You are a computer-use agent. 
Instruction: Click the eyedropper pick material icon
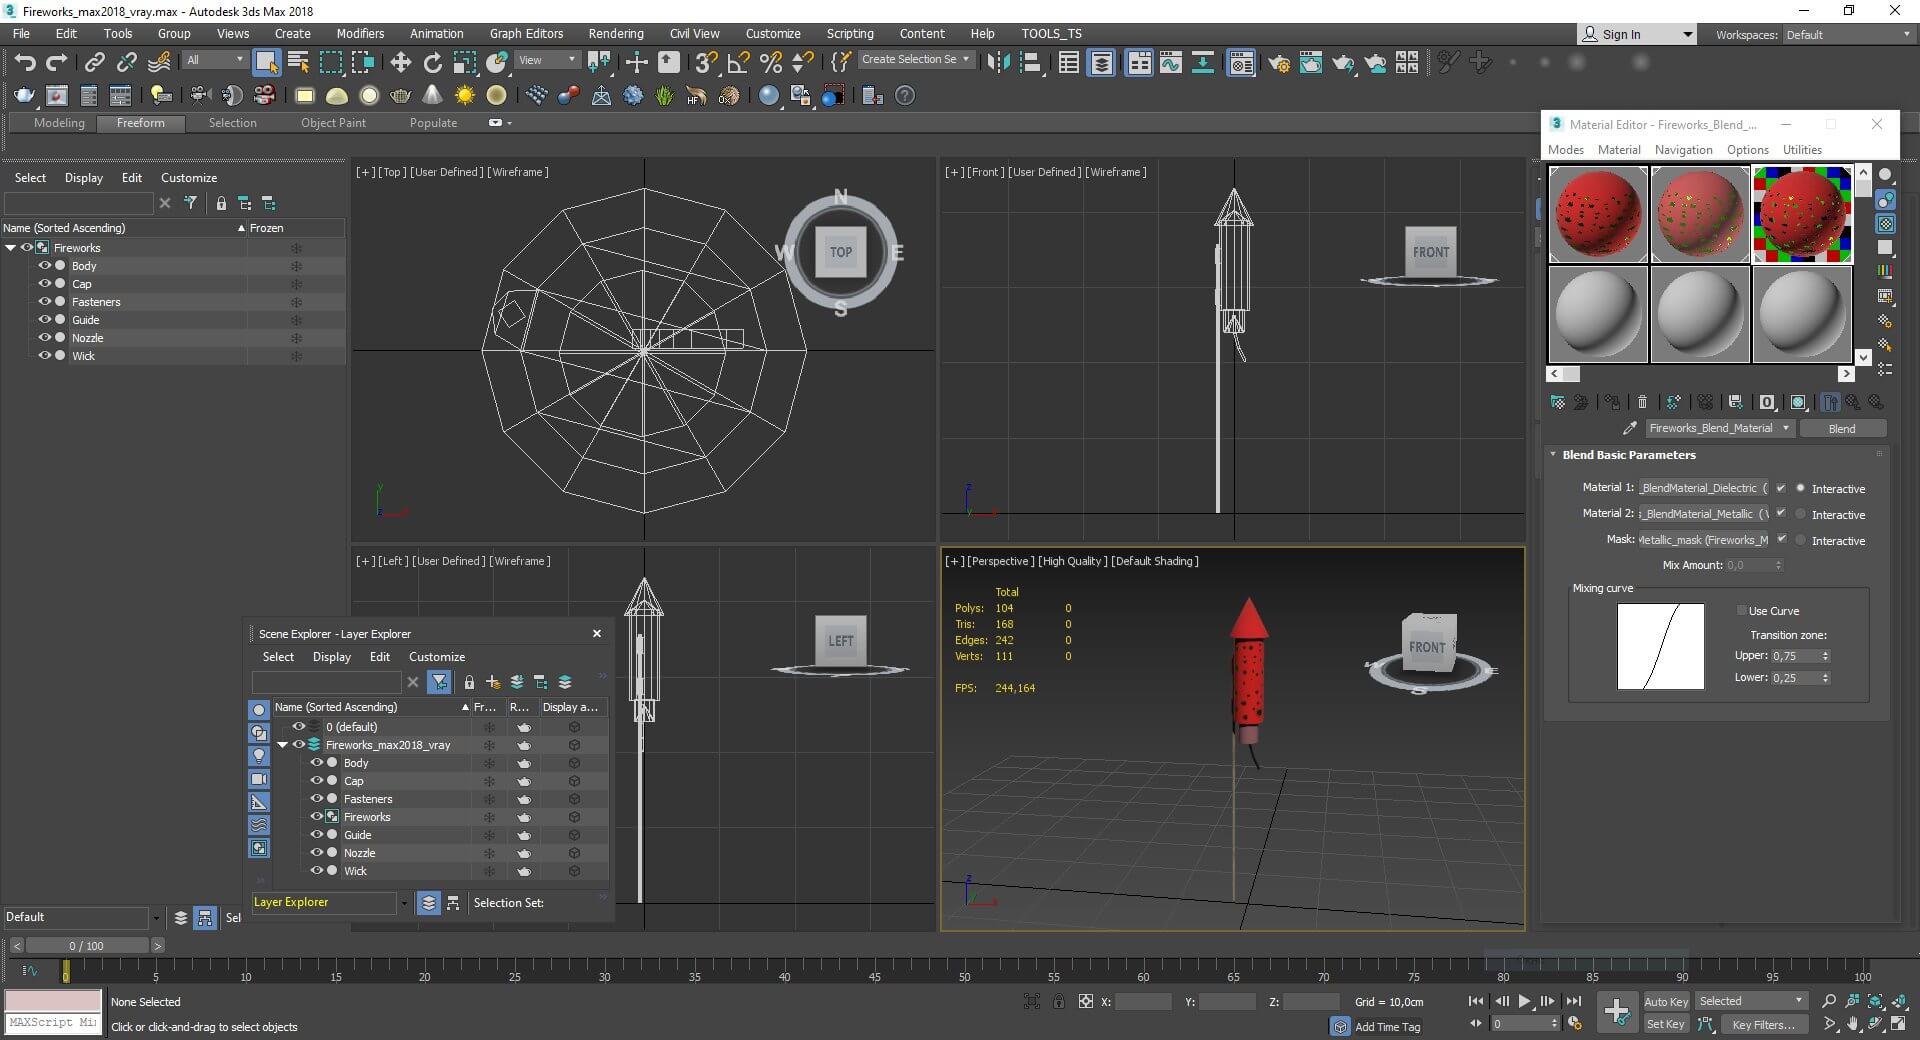1629,428
